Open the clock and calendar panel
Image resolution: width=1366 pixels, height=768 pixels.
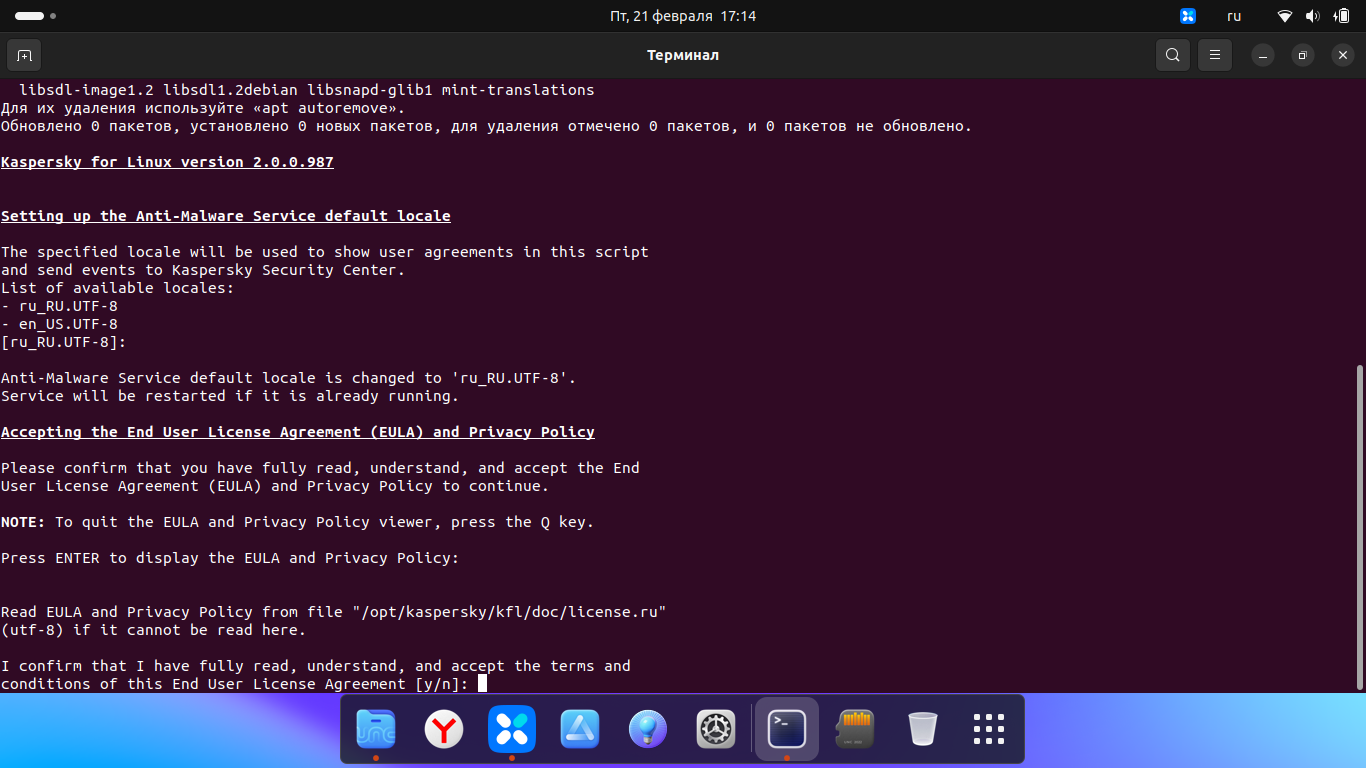point(683,16)
